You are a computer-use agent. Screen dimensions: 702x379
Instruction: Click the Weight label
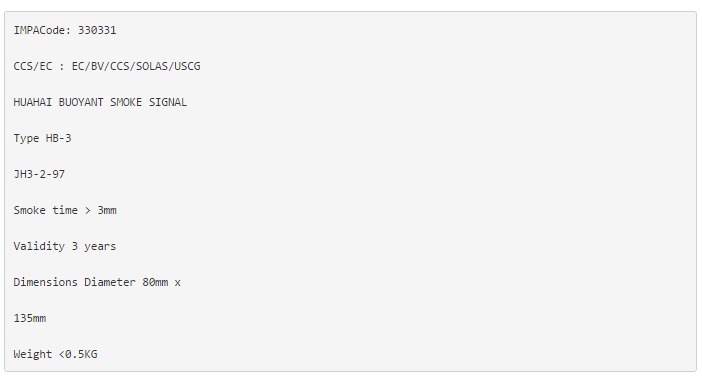[x=33, y=354]
